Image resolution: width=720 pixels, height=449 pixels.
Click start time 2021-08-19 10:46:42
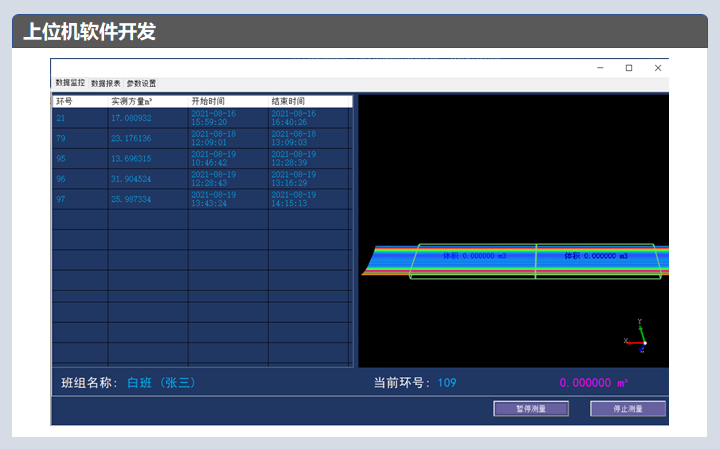pyautogui.click(x=228, y=158)
